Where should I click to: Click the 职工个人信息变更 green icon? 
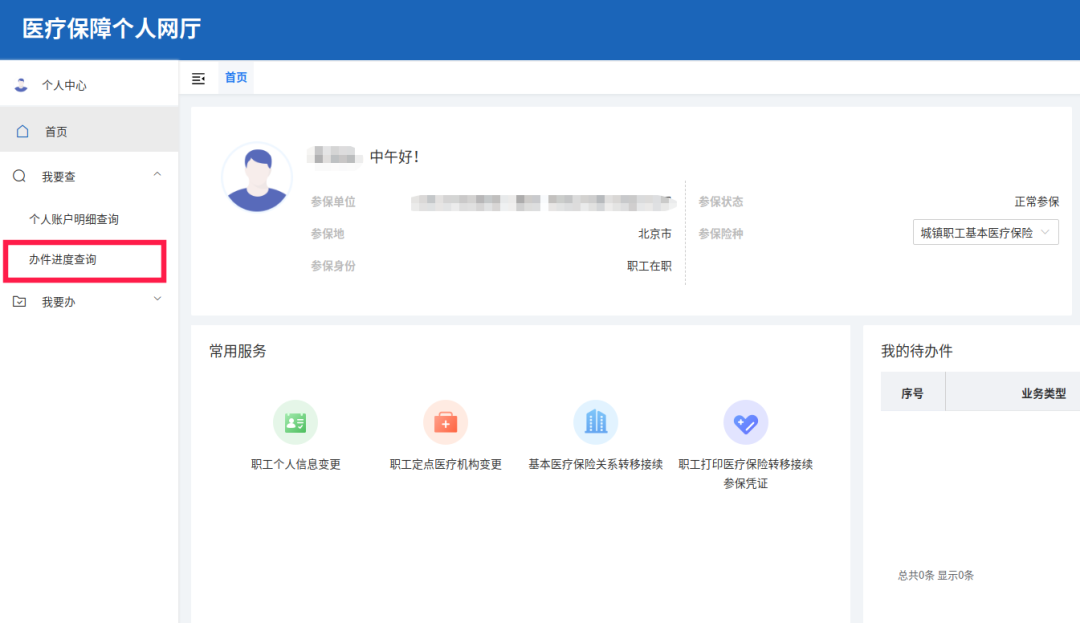coord(295,422)
